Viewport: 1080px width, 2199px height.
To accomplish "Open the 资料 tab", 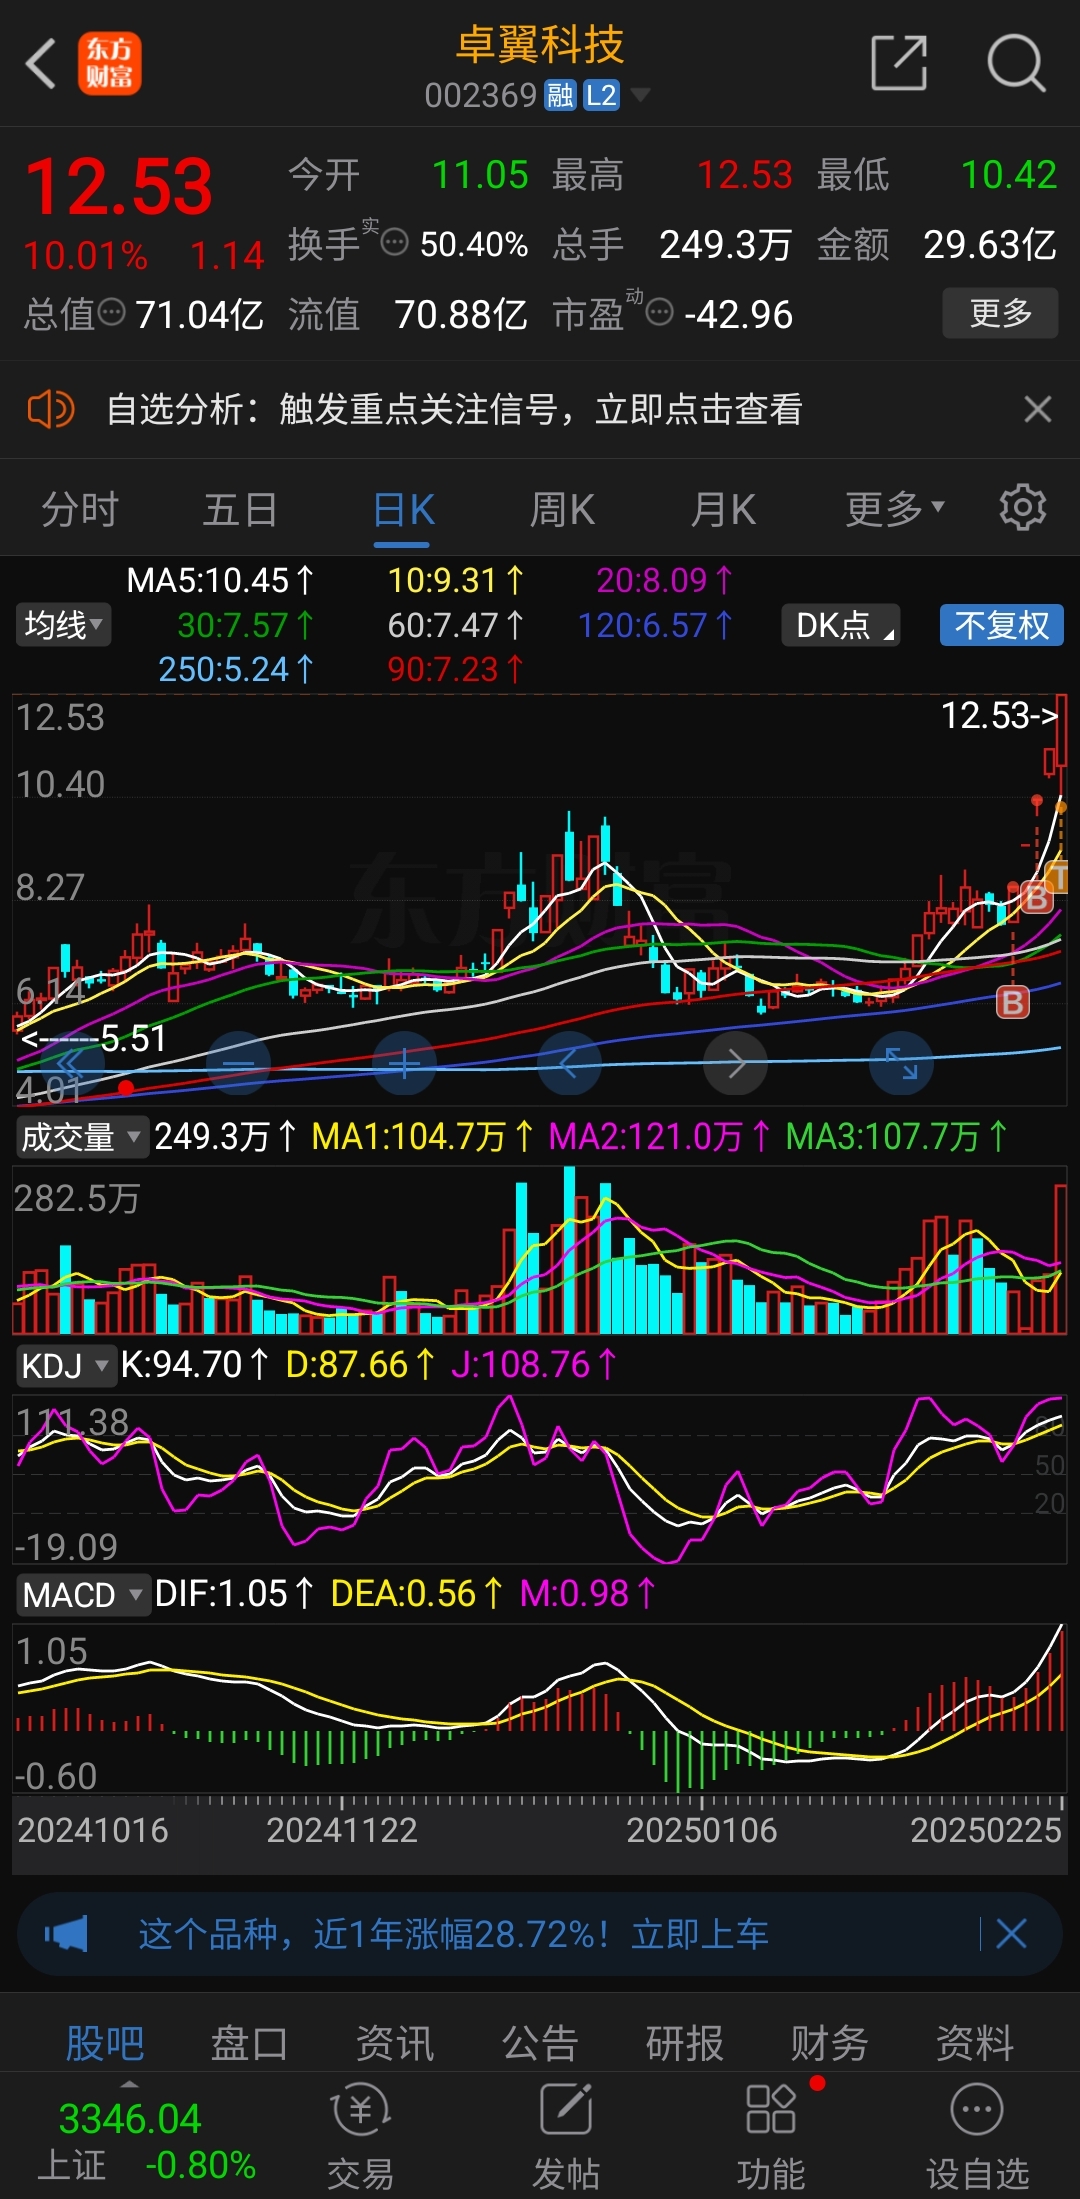I will click(x=975, y=2043).
